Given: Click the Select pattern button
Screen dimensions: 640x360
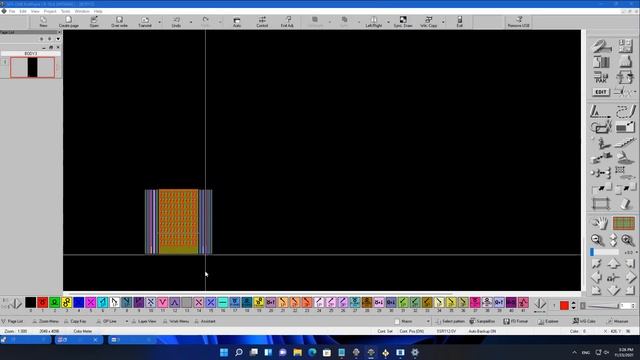Looking at the screenshot, I should coord(450,322).
